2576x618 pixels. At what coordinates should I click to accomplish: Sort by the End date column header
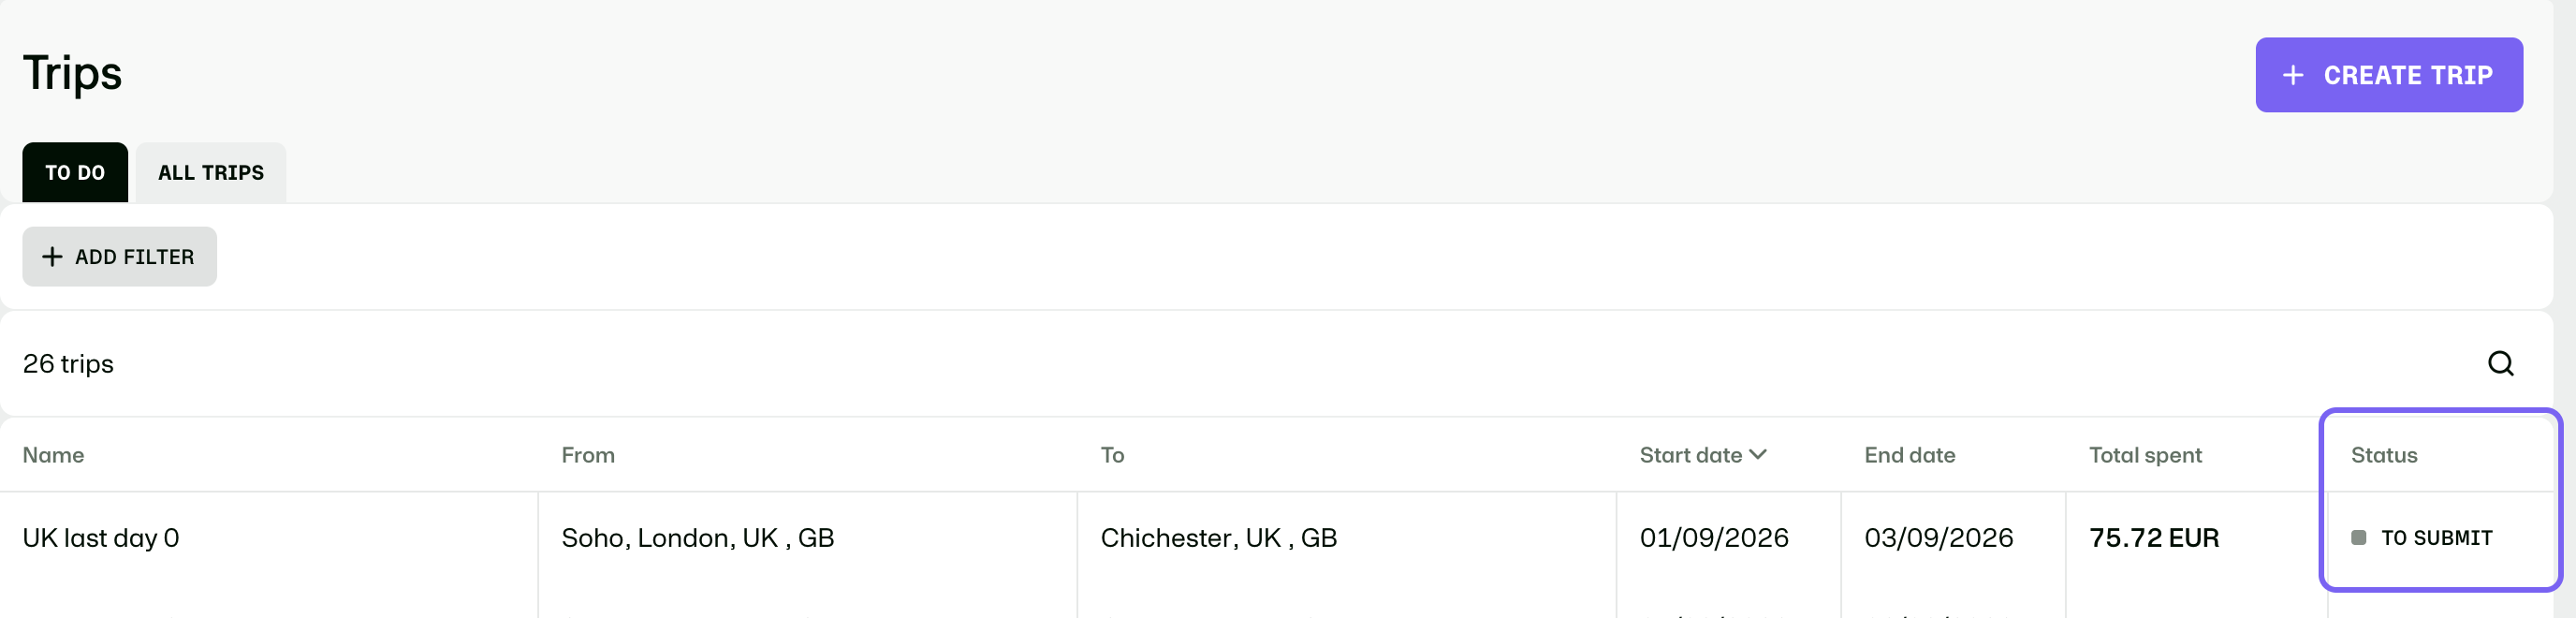click(1909, 455)
